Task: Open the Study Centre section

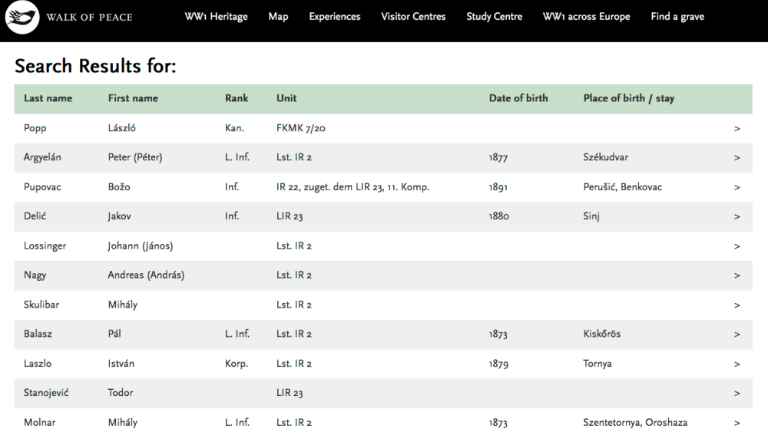Action: tap(494, 17)
